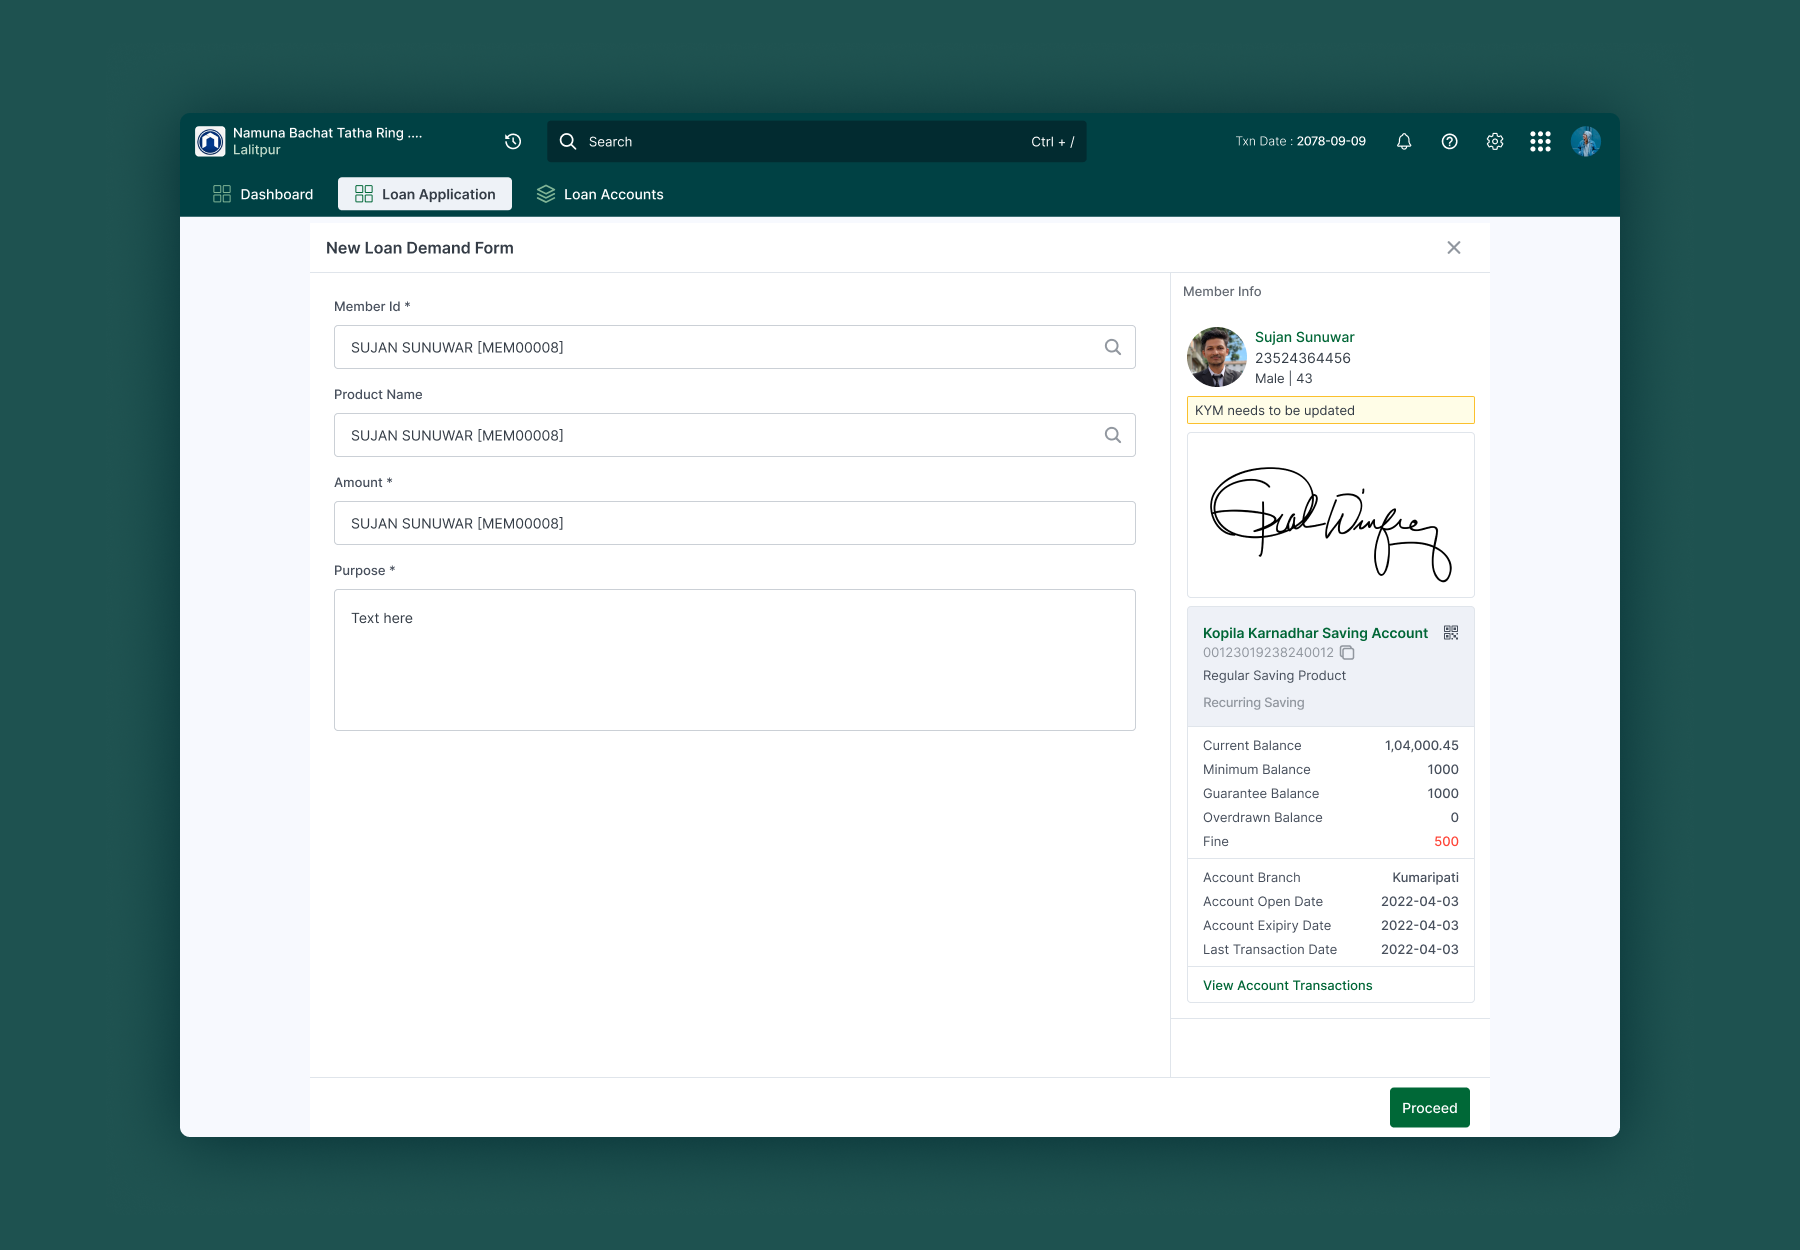Screen dimensions: 1800x1250
Task: Open the help question mark icon
Action: point(1449,141)
